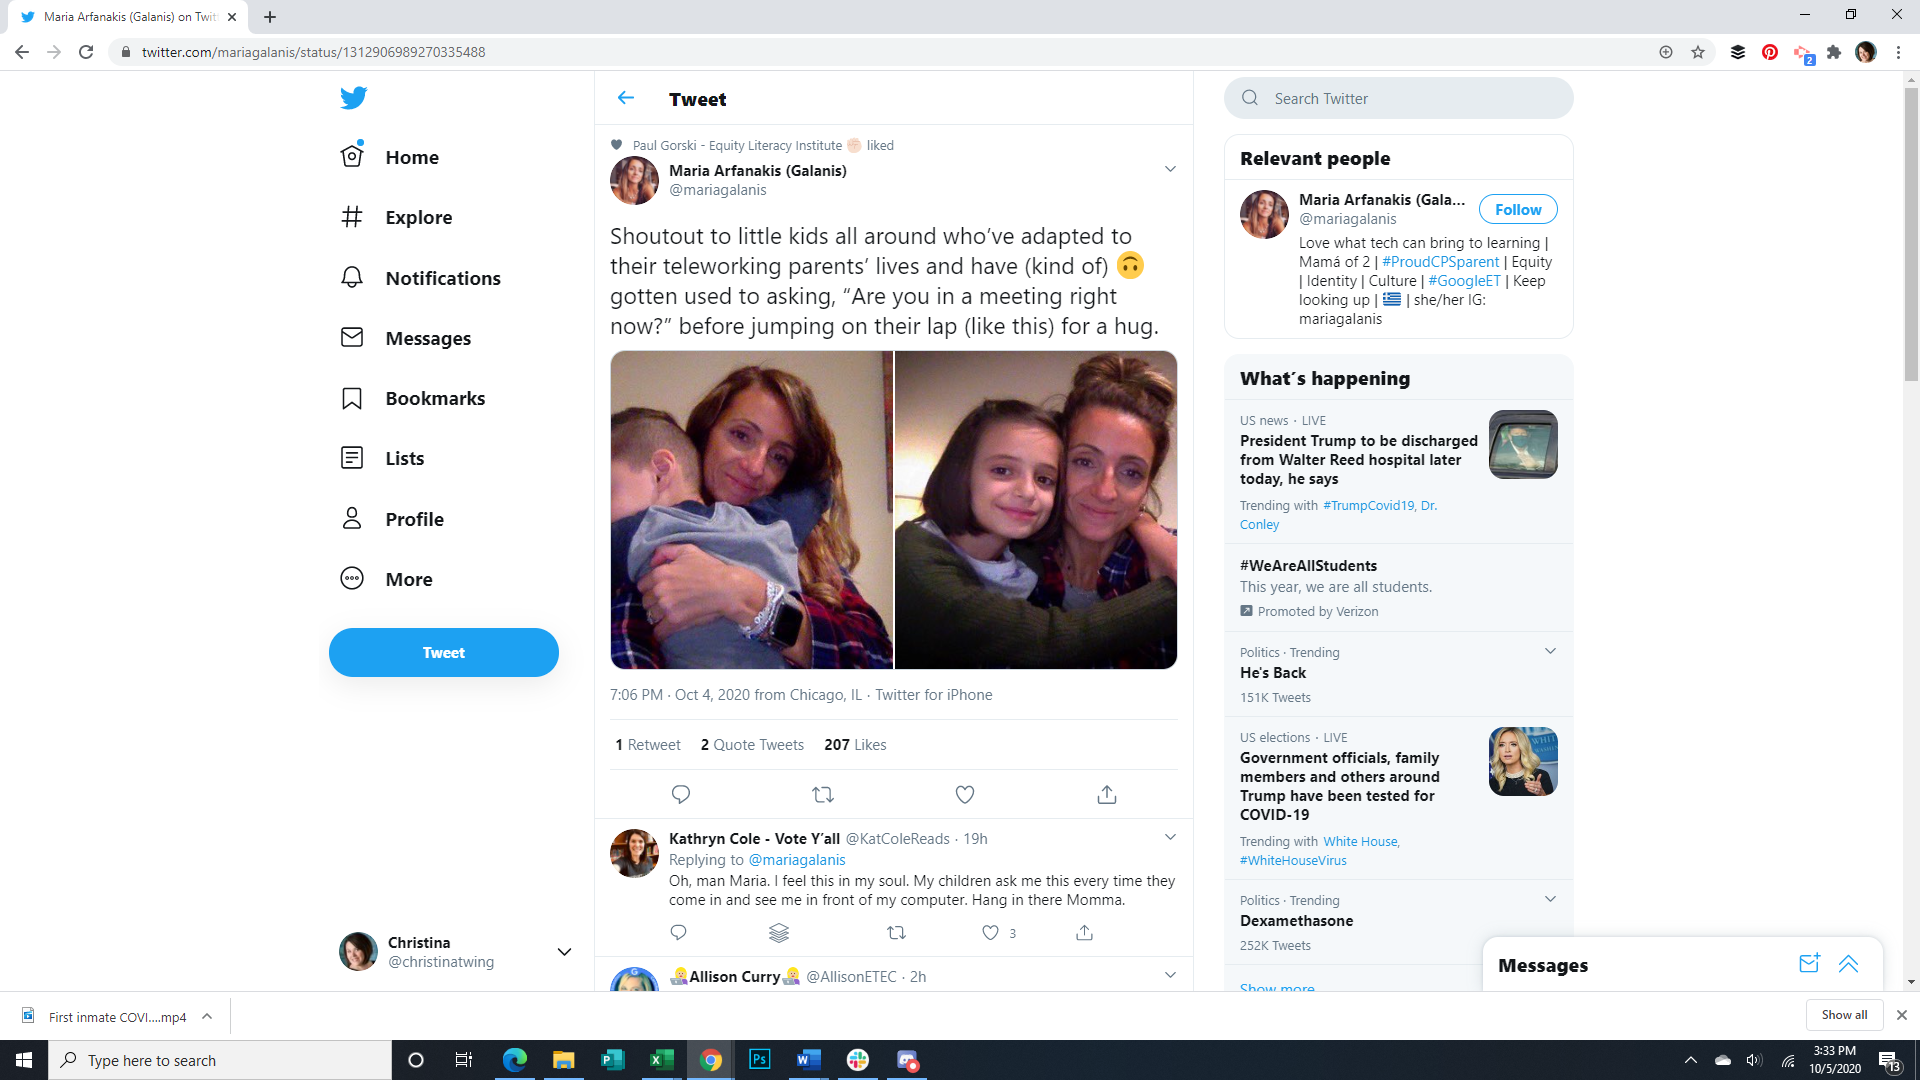Open the main tweet's options dropdown chevron

[x=1170, y=169]
